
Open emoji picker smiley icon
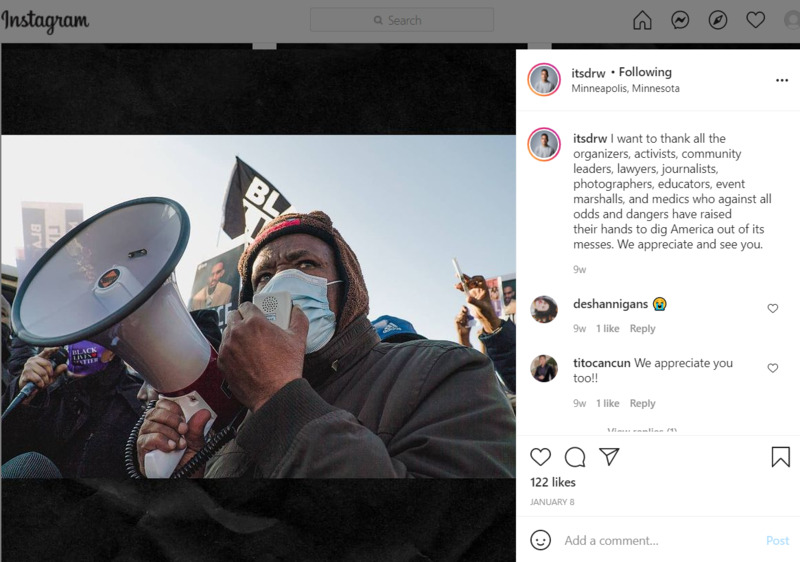tap(540, 540)
